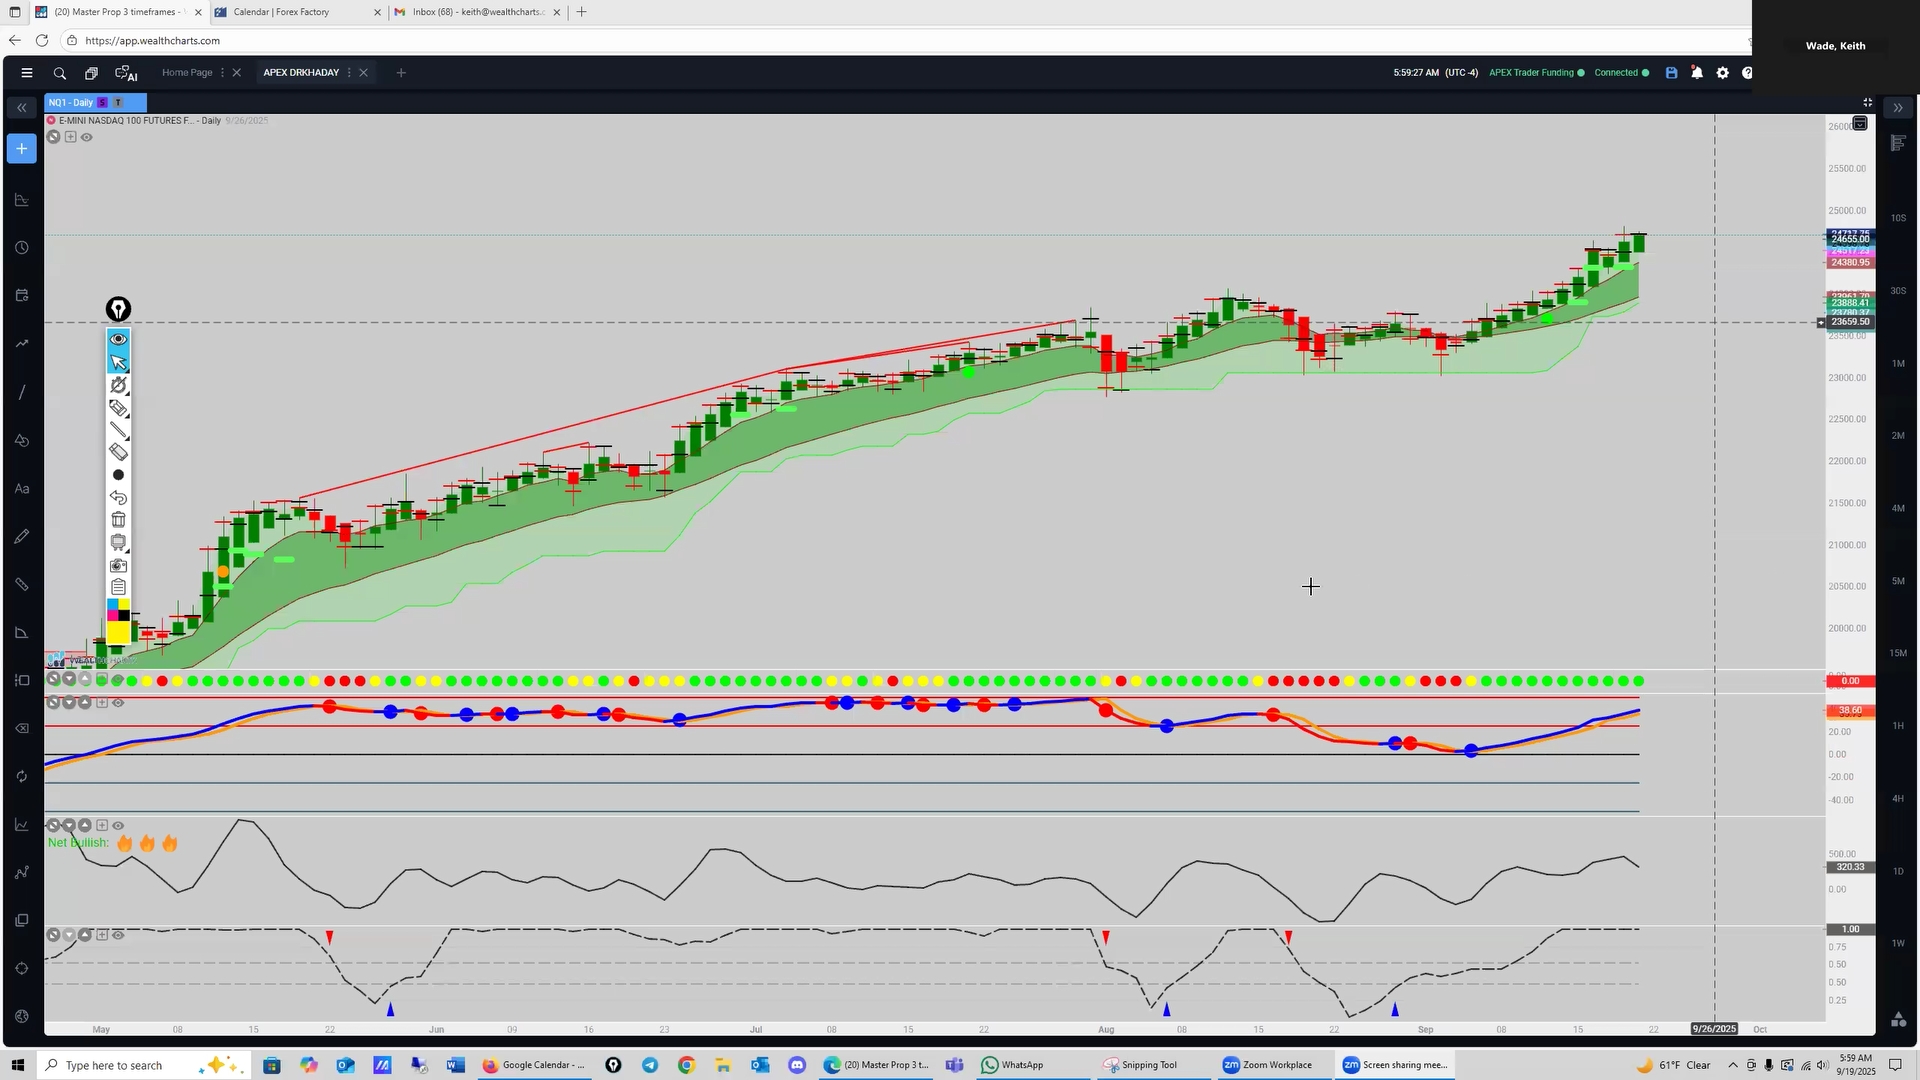Choose the yellow color swatch in palette

click(118, 632)
